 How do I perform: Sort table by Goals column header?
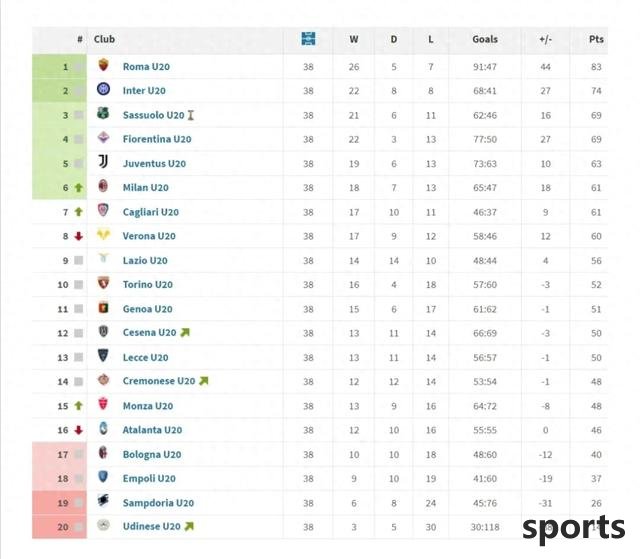point(485,39)
